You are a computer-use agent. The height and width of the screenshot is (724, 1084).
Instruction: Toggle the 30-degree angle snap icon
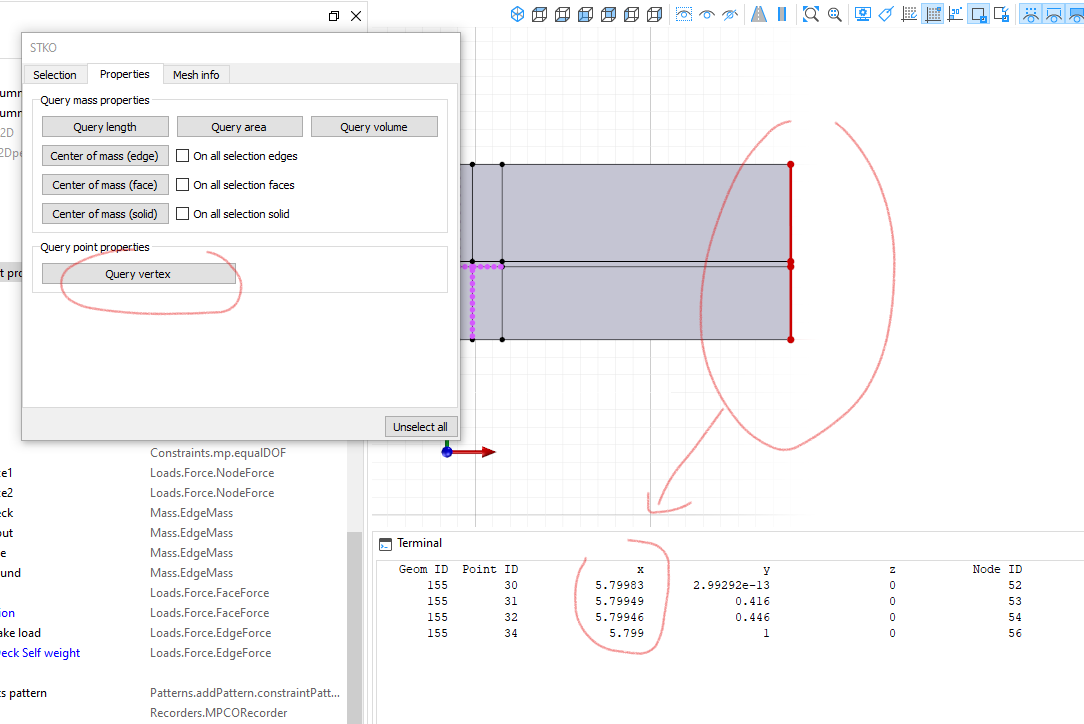[x=955, y=14]
